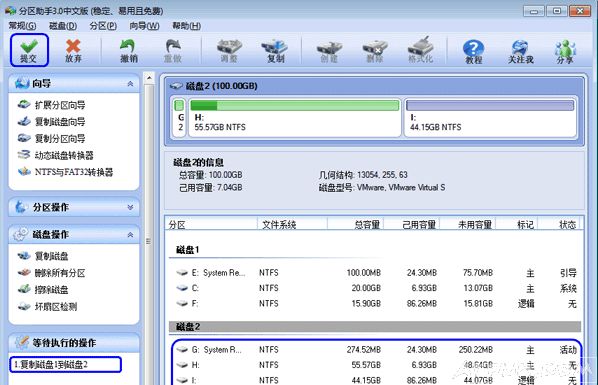Click the 向导 panel title
This screenshot has height=385, width=598.
pos(42,84)
